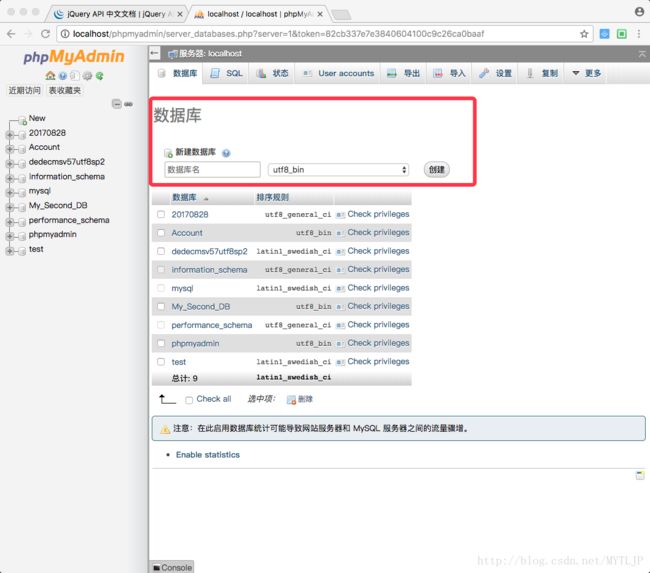Click page settings icon at bottom right
This screenshot has width=650, height=573.
tap(640, 475)
